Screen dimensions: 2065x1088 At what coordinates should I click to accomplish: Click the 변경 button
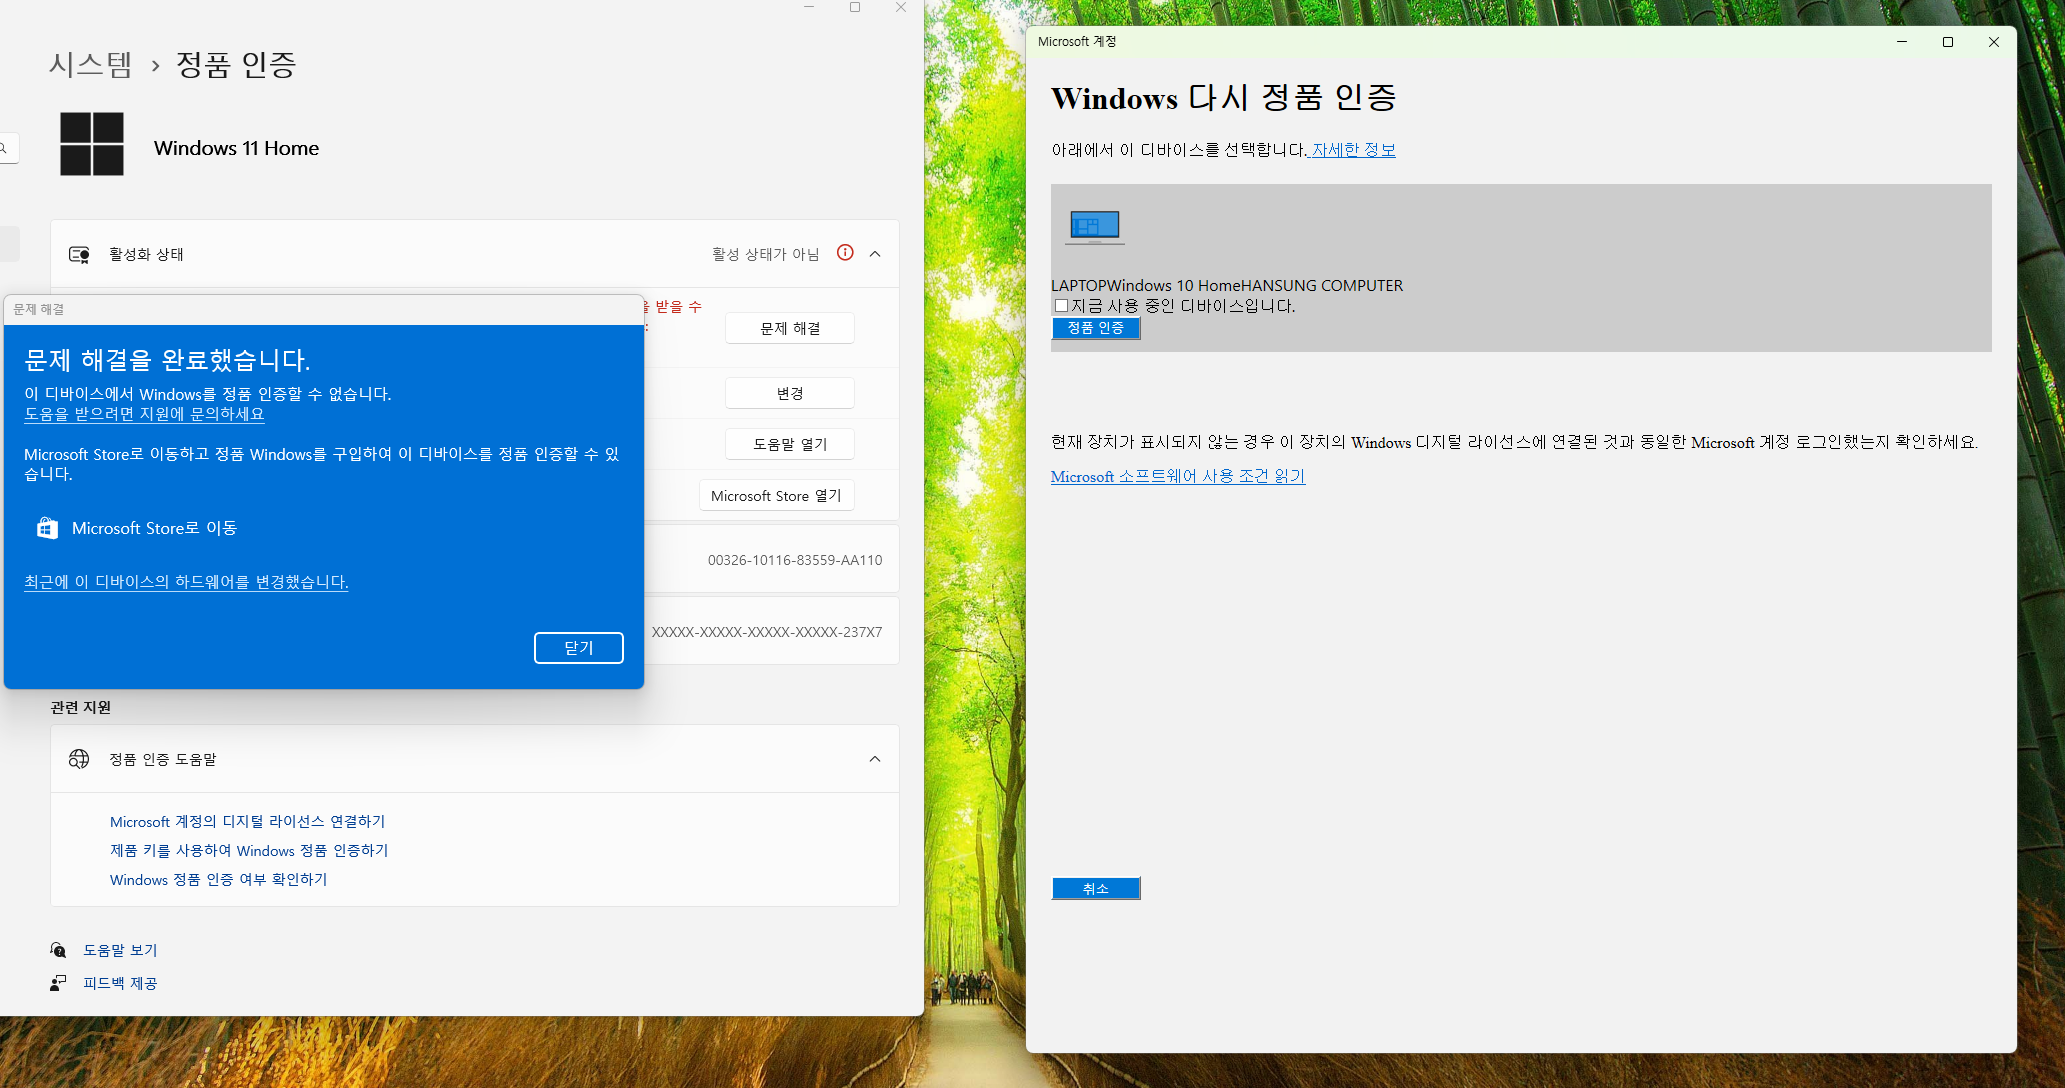(790, 393)
